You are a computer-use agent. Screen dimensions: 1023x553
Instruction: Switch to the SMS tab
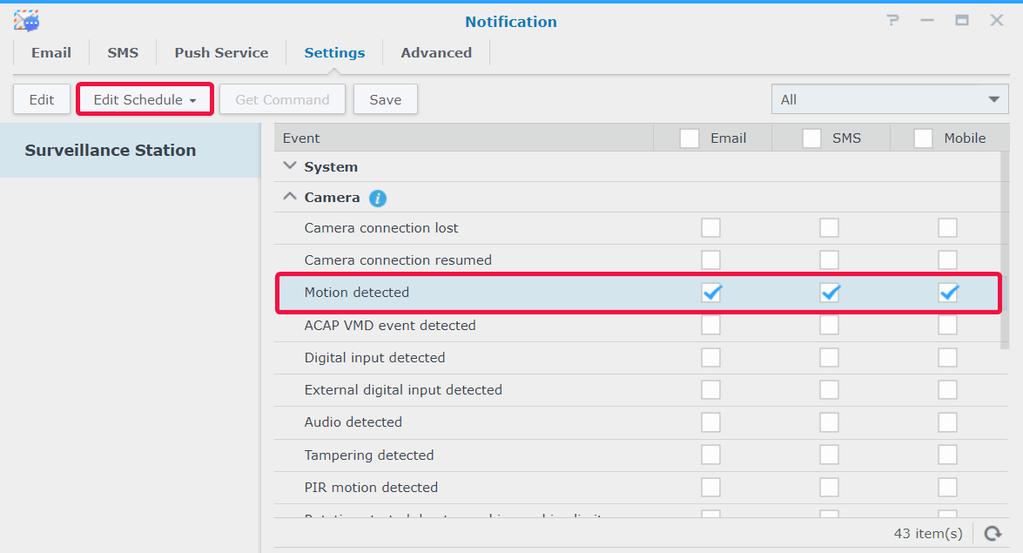point(123,53)
